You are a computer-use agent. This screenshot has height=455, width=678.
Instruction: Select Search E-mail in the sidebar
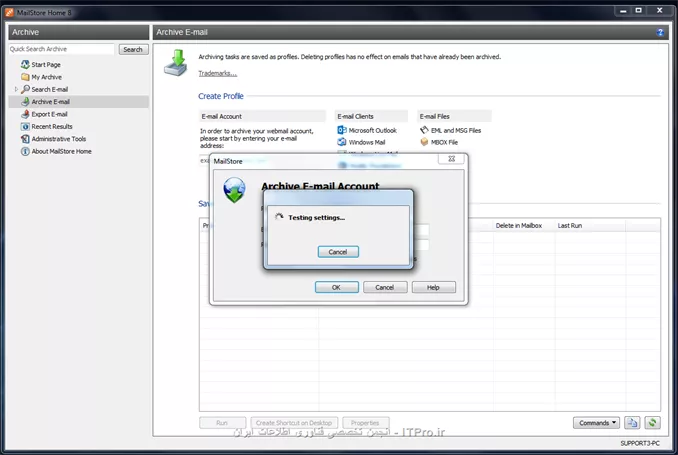(50, 89)
